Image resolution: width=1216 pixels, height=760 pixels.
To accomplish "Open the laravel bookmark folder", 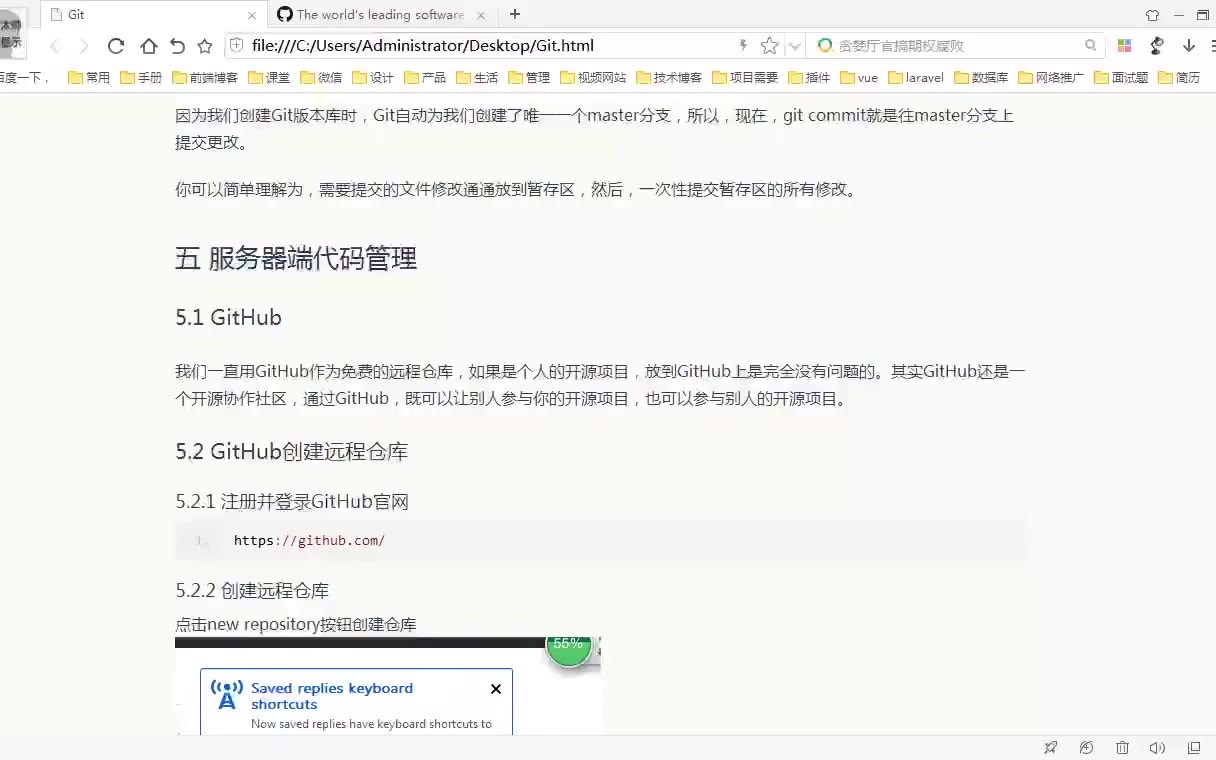I will [x=915, y=77].
